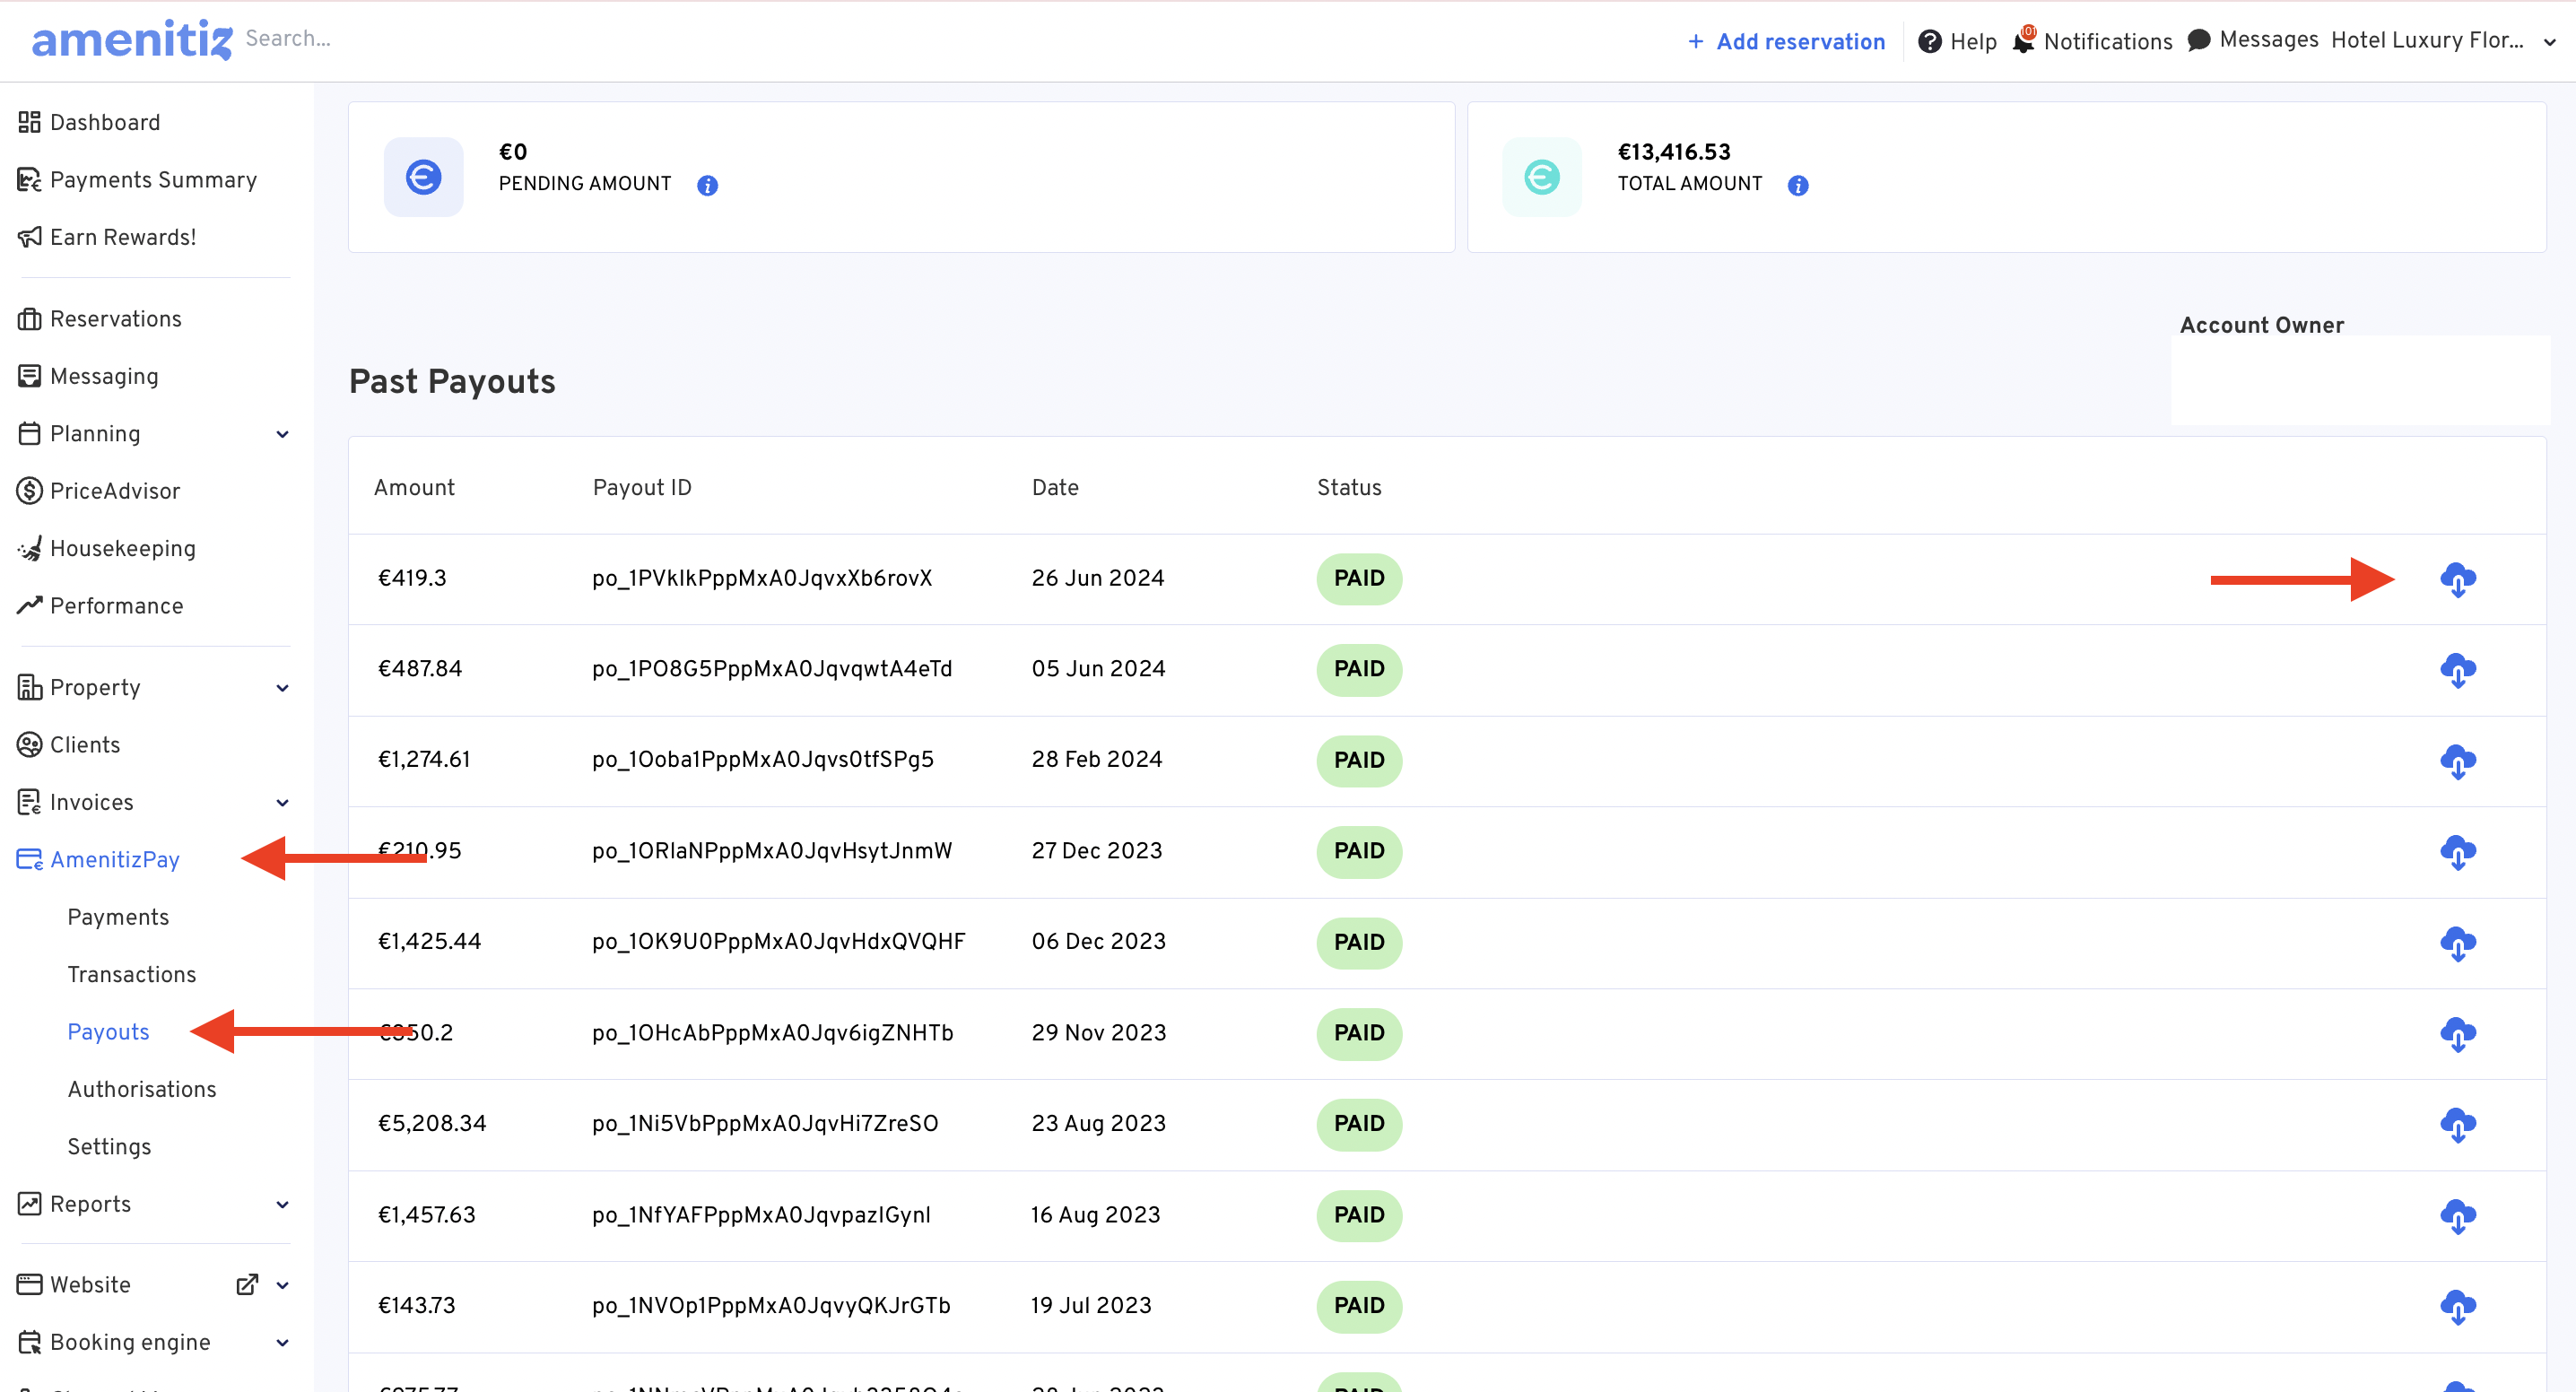Click the Help question mark icon
Screen dimensions: 2576x1392
pyautogui.click(x=1930, y=41)
